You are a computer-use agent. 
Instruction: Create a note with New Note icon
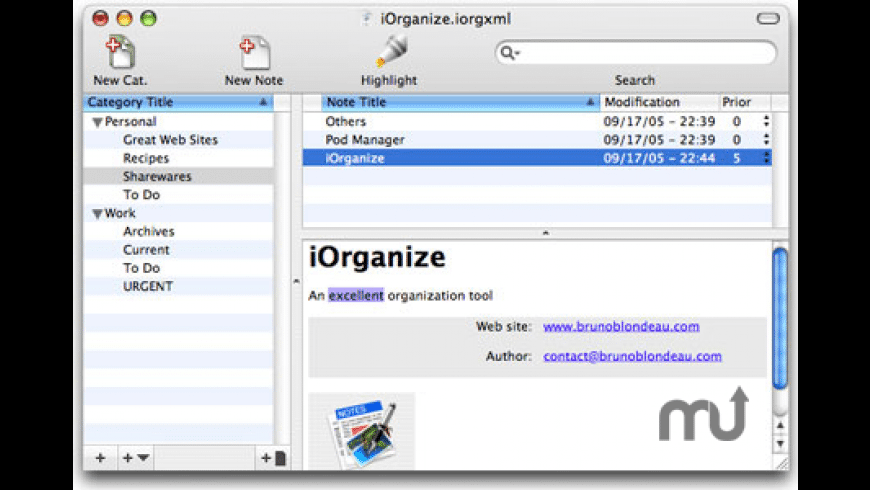click(254, 52)
